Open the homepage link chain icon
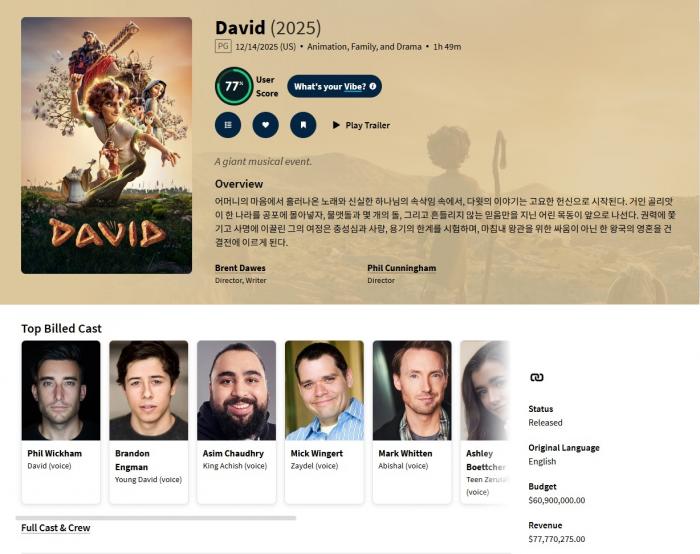Viewport: 700px width, 554px height. pyautogui.click(x=537, y=378)
